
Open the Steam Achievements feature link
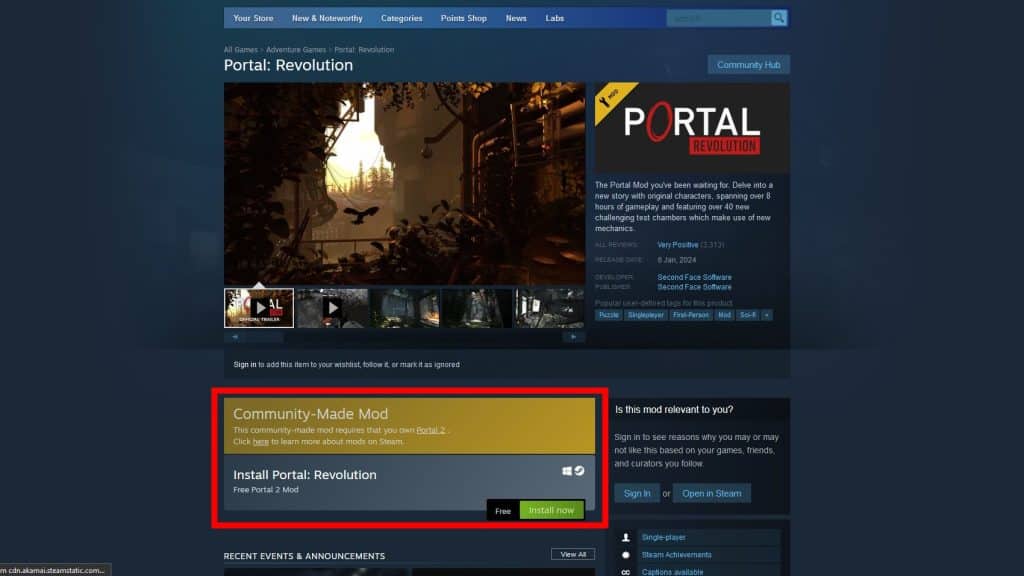pos(677,555)
